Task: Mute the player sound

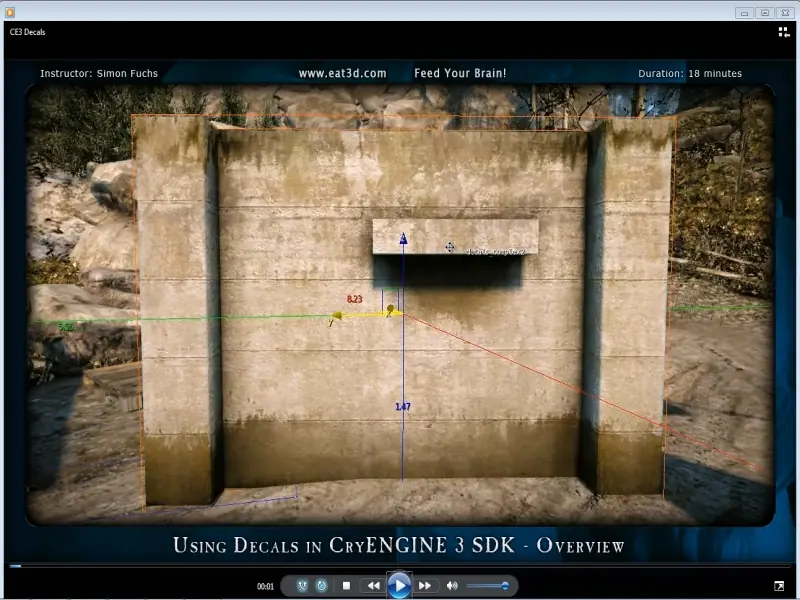Action: (x=452, y=586)
